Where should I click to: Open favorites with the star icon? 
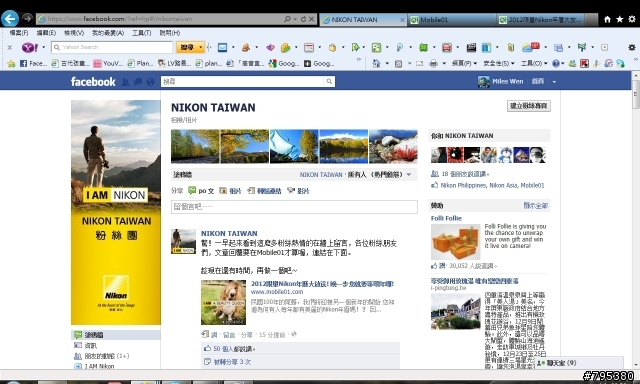click(x=620, y=19)
